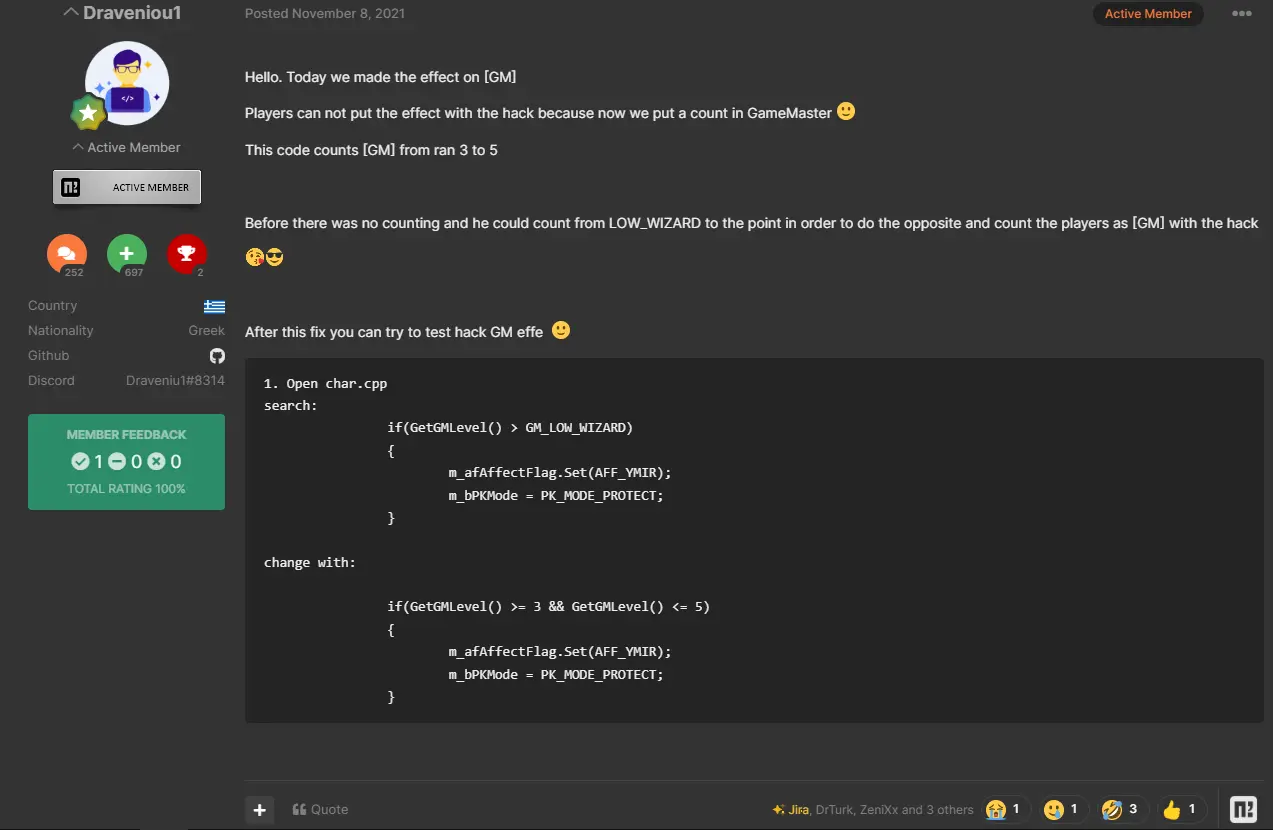Toggle multiquote with the plus button
Image resolution: width=1273 pixels, height=830 pixels.
click(259, 810)
